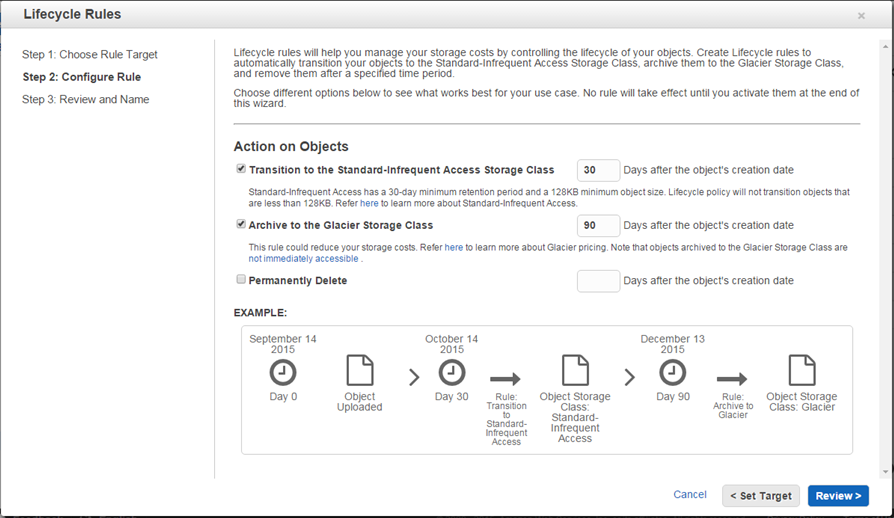This screenshot has width=894, height=518.
Task: Click the Day 90 clock icon
Action: tap(673, 373)
